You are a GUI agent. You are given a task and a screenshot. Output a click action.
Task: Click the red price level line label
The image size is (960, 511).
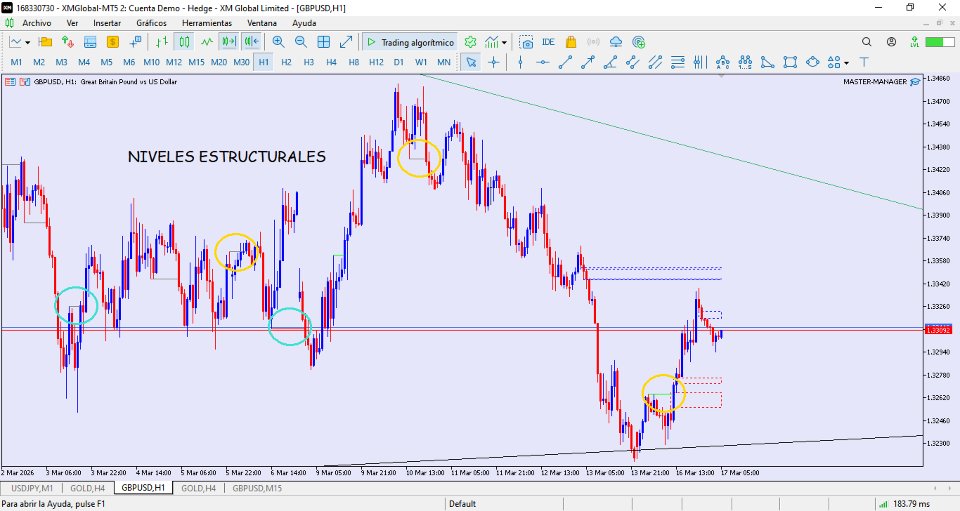937,330
